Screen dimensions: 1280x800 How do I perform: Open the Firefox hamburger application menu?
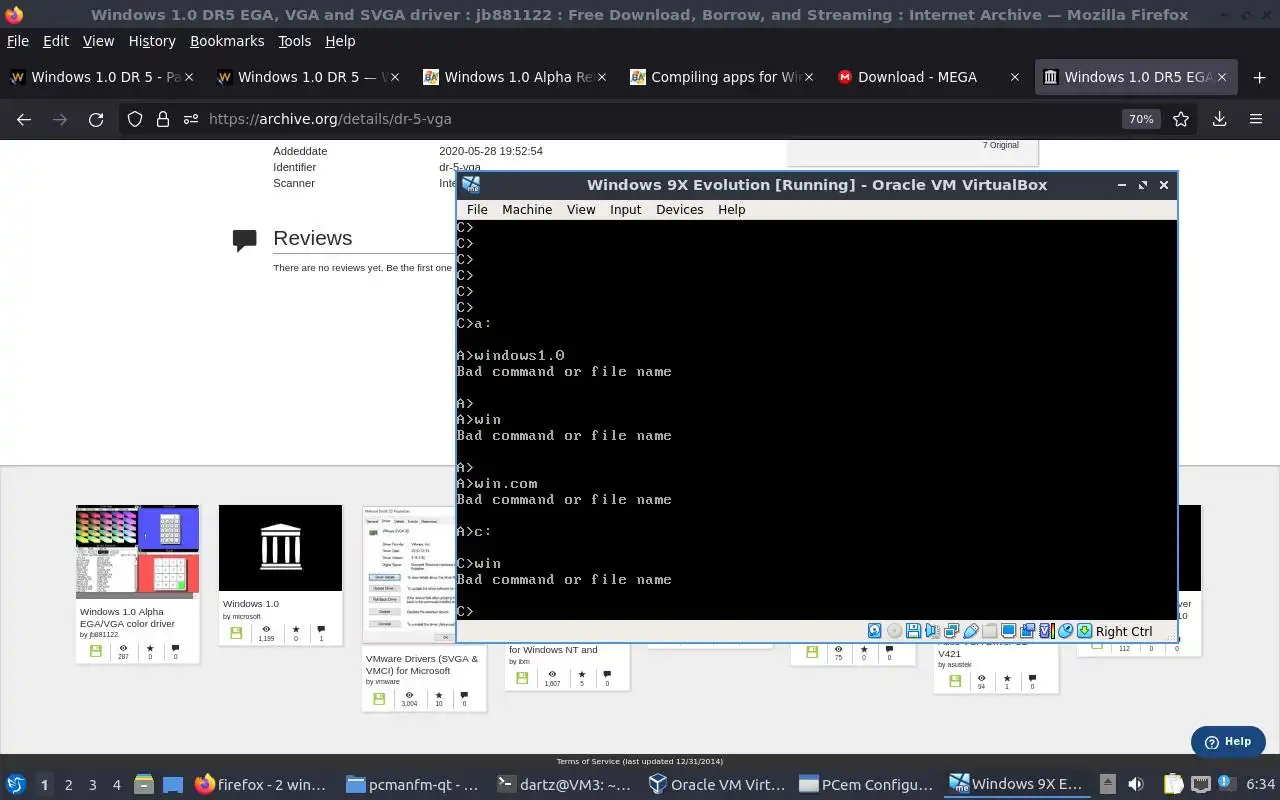pyautogui.click(x=1256, y=119)
